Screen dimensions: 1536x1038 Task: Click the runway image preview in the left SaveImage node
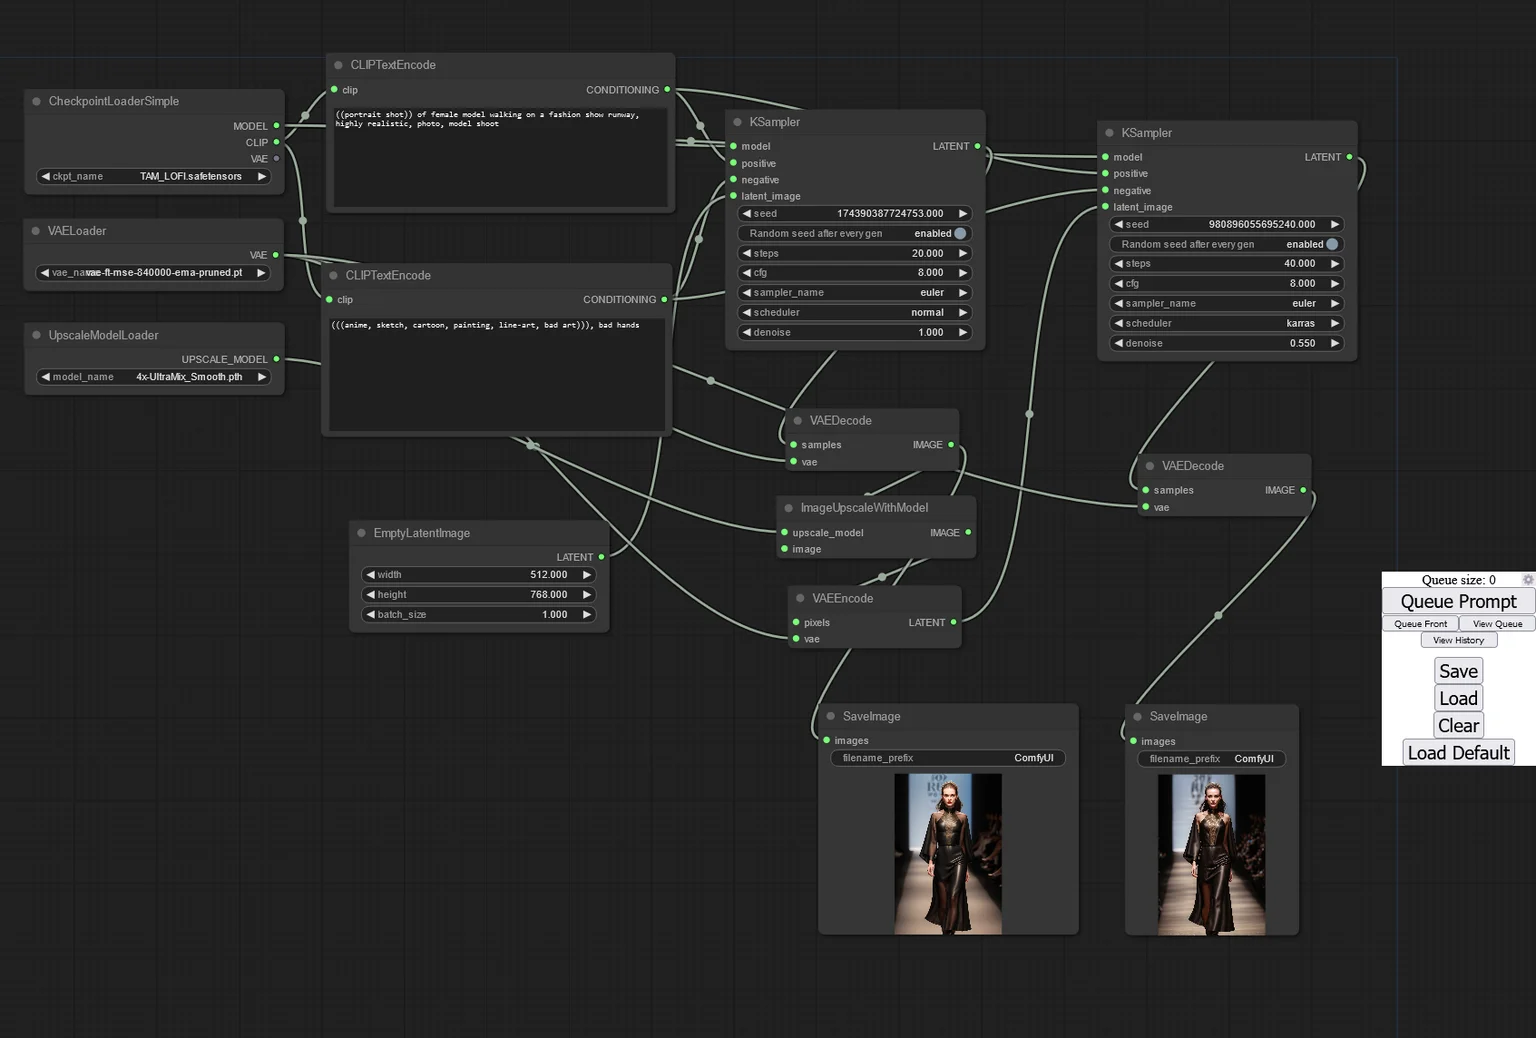948,854
